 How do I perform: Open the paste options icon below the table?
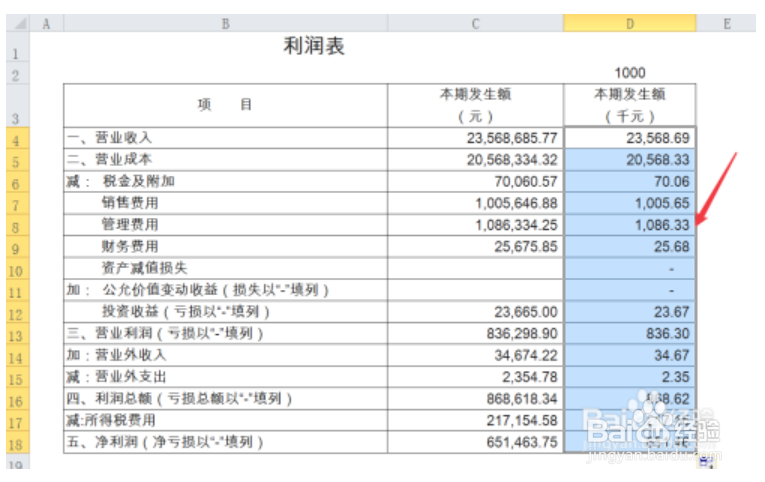[706, 462]
